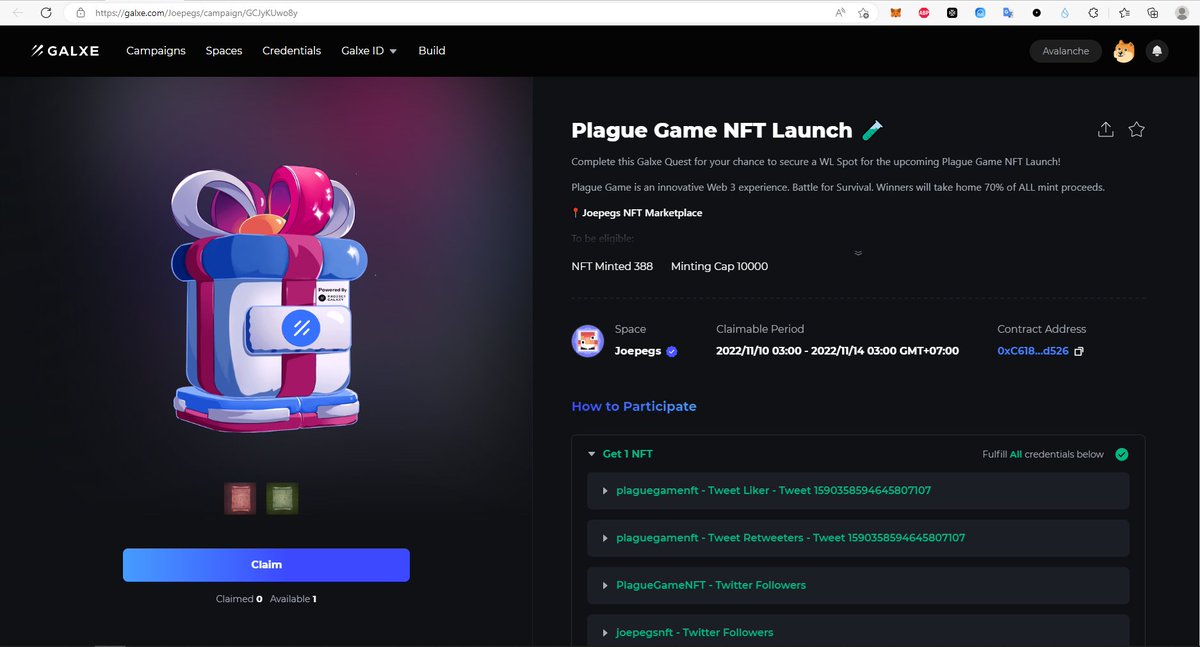Image resolution: width=1200 pixels, height=647 pixels.
Task: Open the water drop extension
Action: 1064,13
